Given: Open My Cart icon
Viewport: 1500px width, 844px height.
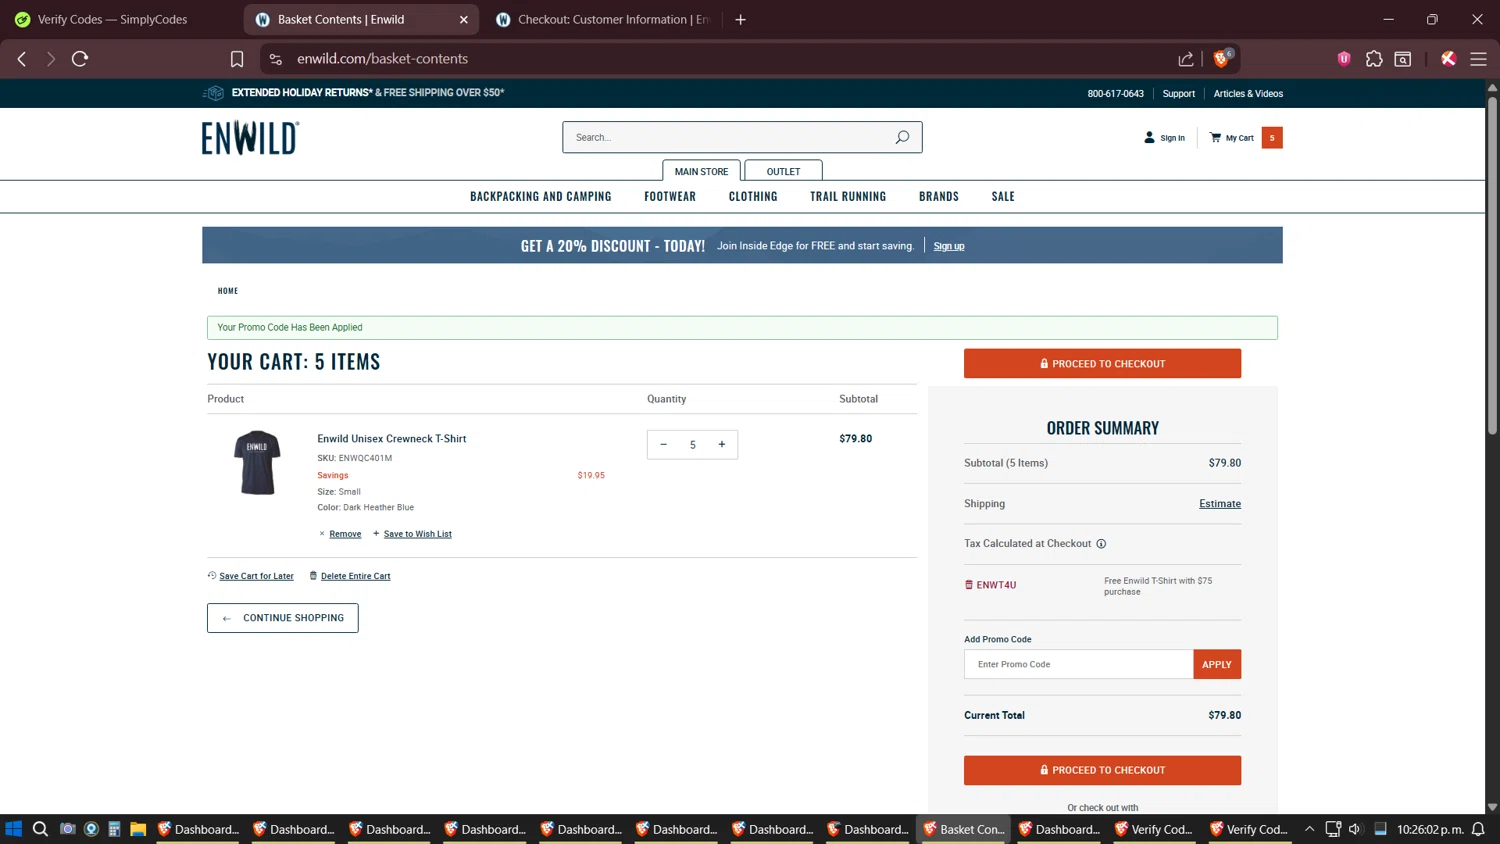Looking at the screenshot, I should (x=1215, y=137).
